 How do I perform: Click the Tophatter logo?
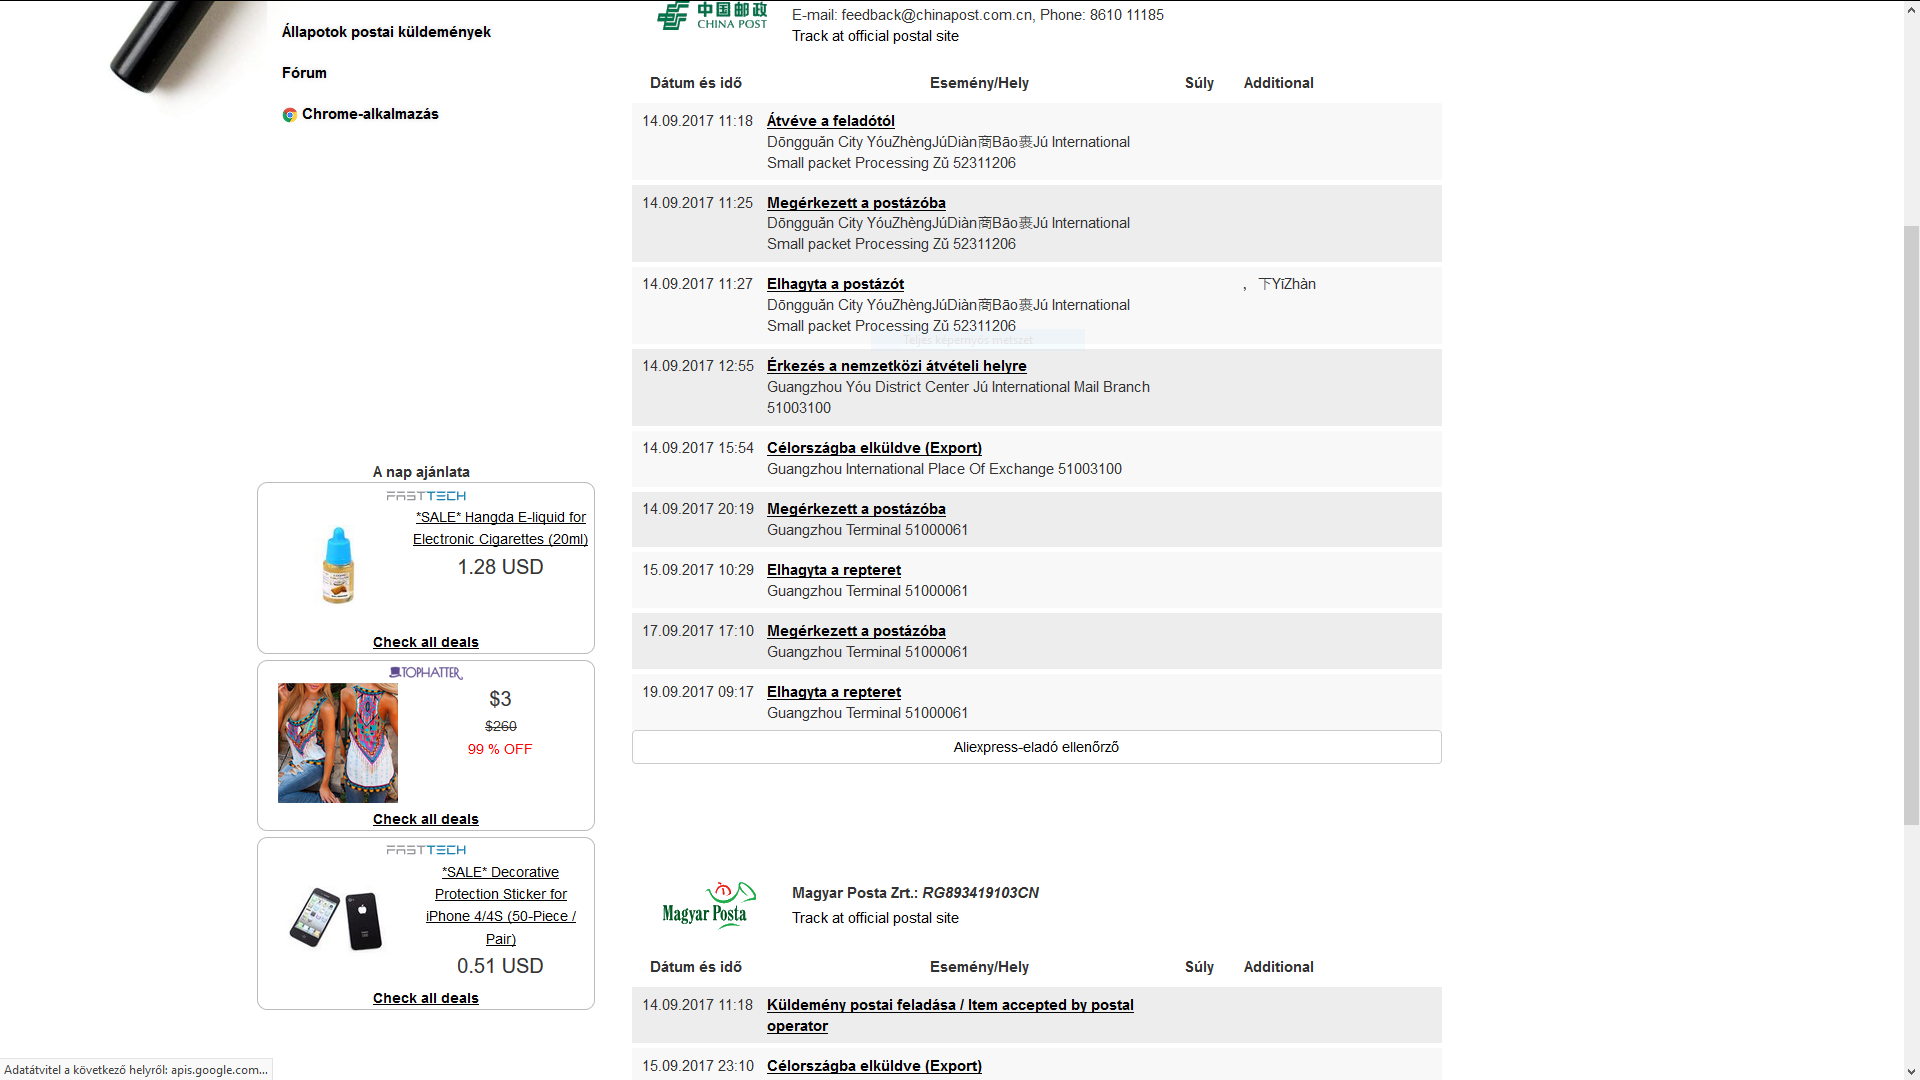426,673
